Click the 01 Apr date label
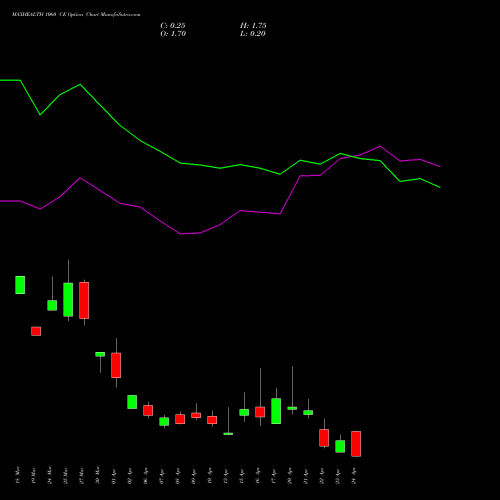500x500 pixels. (x=114, y=475)
